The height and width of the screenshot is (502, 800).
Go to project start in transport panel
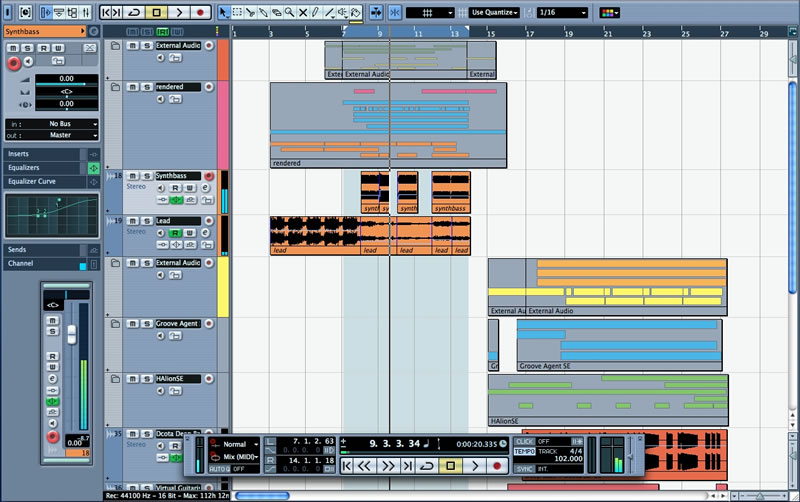[x=347, y=466]
